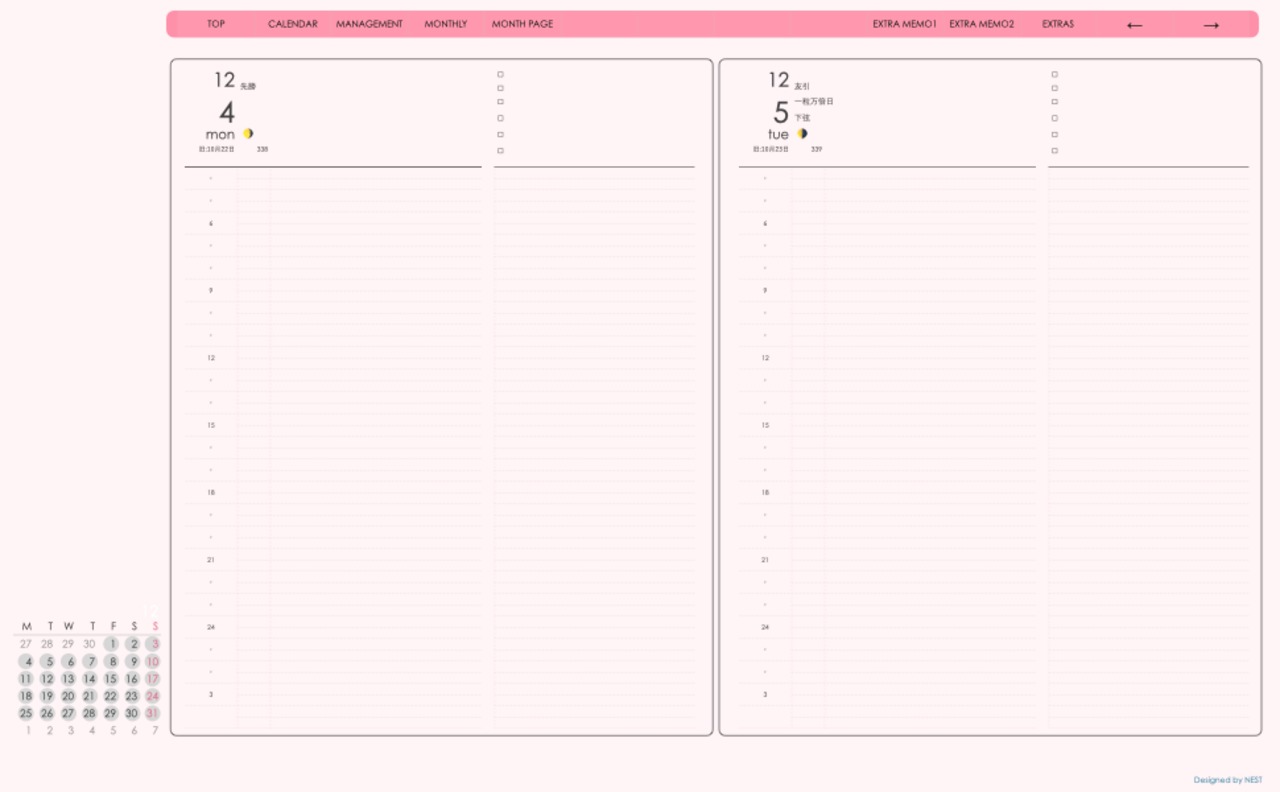Viewport: 1280px width, 792px height.
Task: Go to the EXTRAS tab
Action: coord(1058,24)
